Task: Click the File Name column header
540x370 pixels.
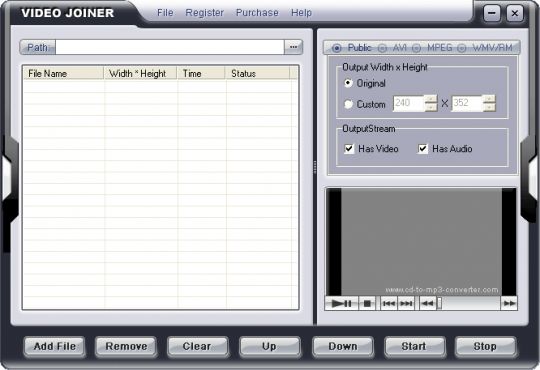Action: tap(63, 73)
